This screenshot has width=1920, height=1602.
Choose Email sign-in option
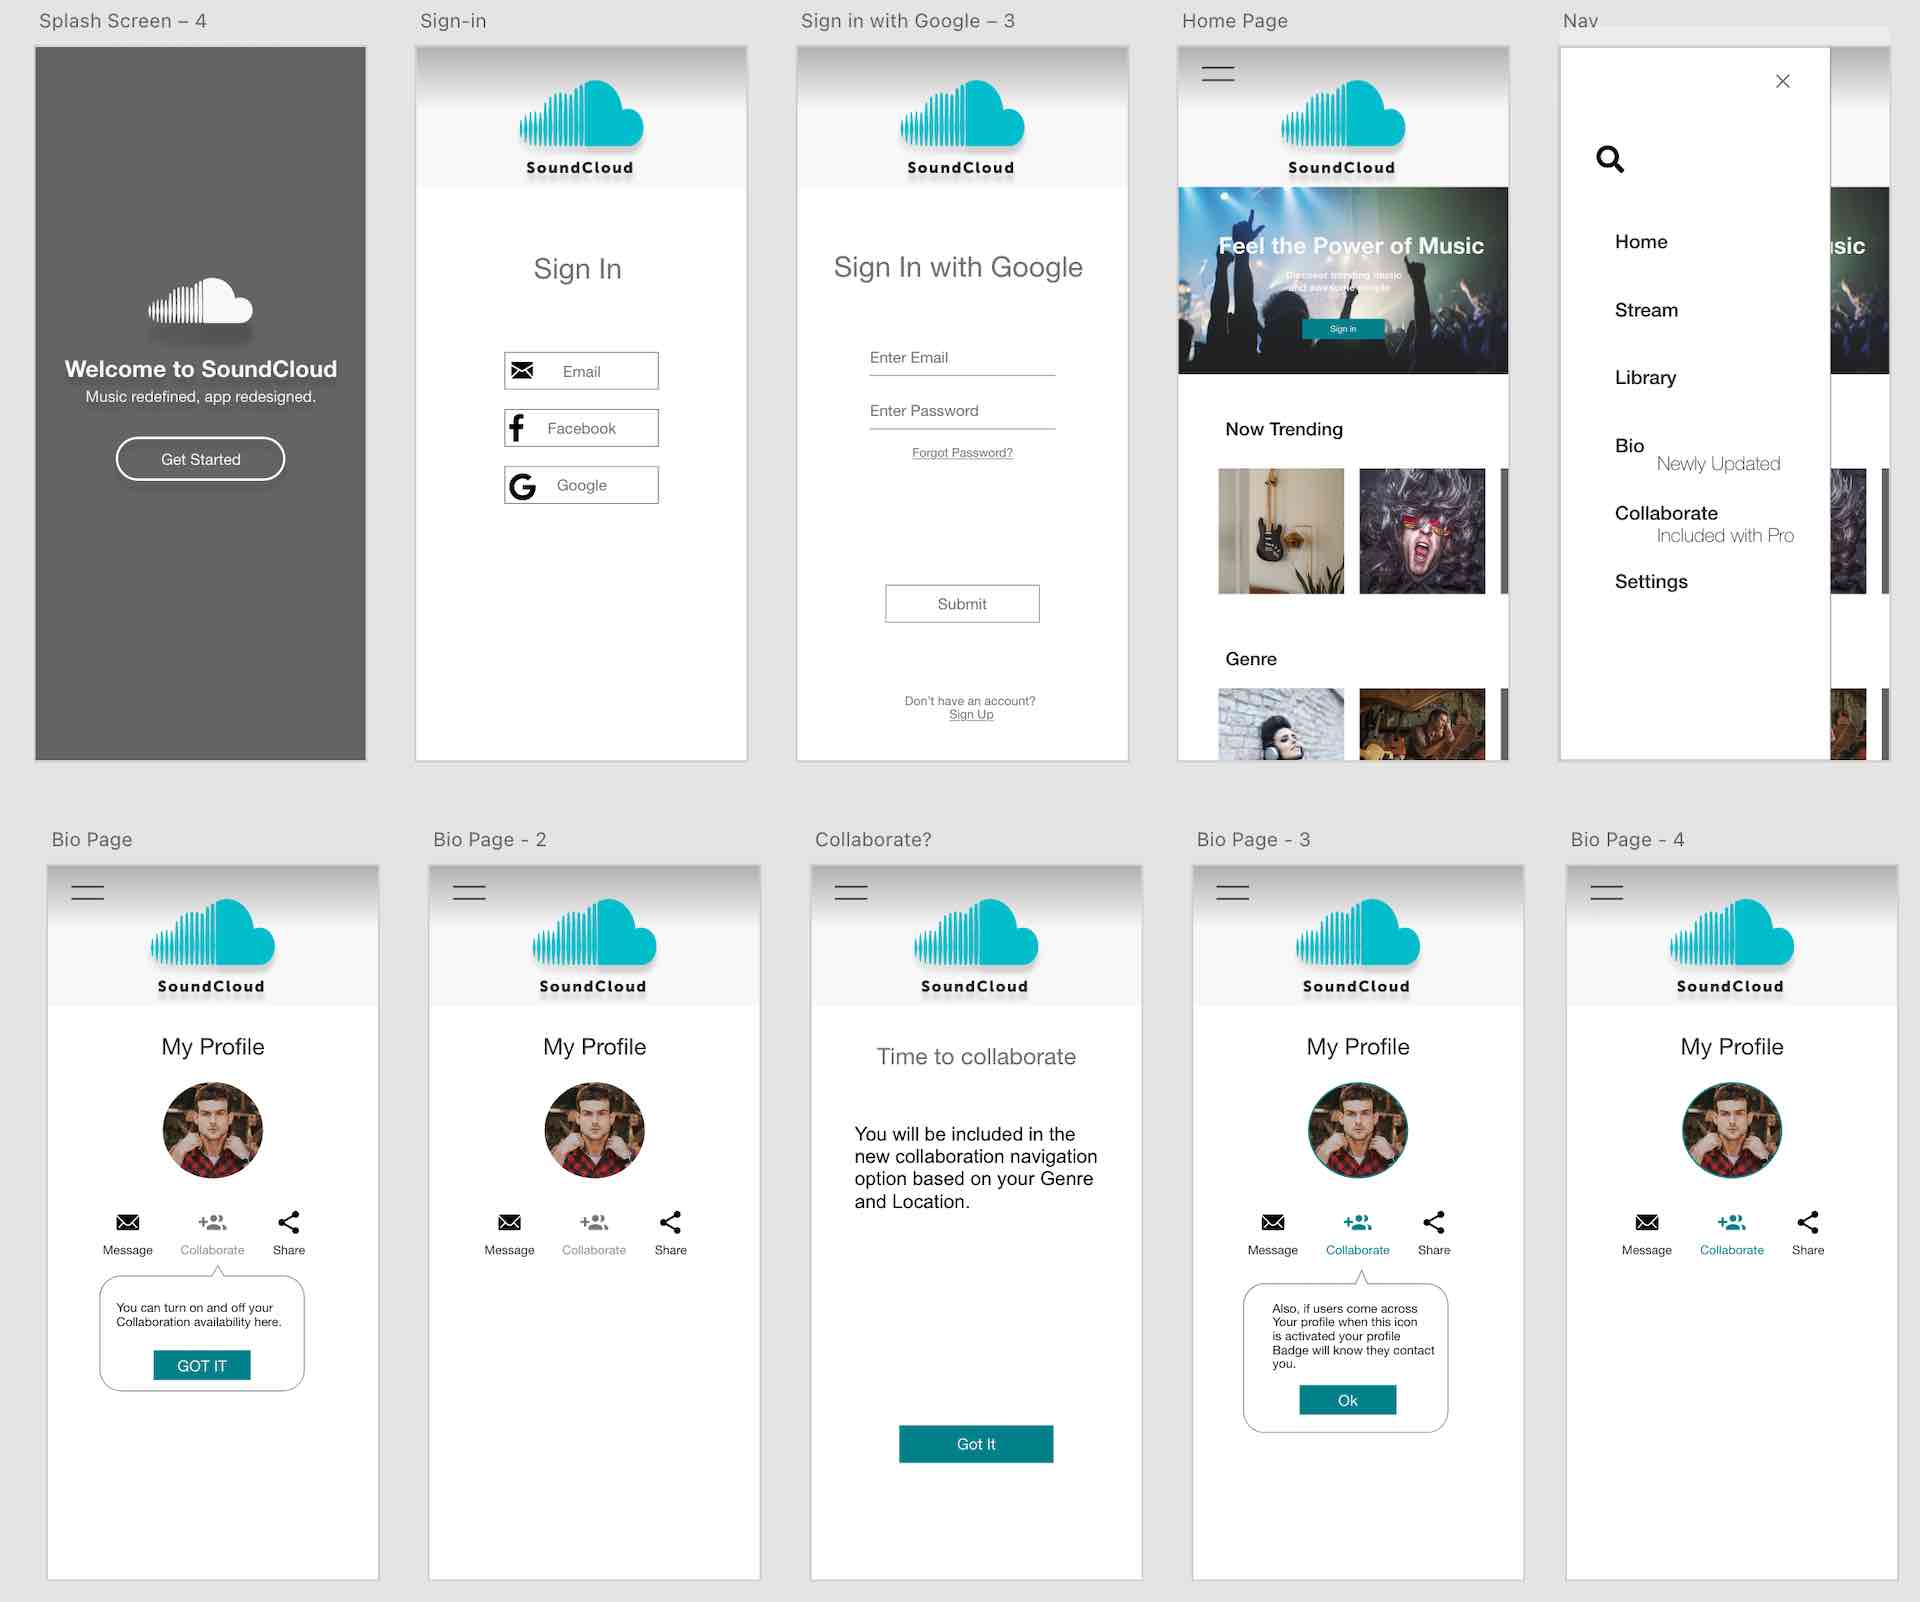click(581, 371)
